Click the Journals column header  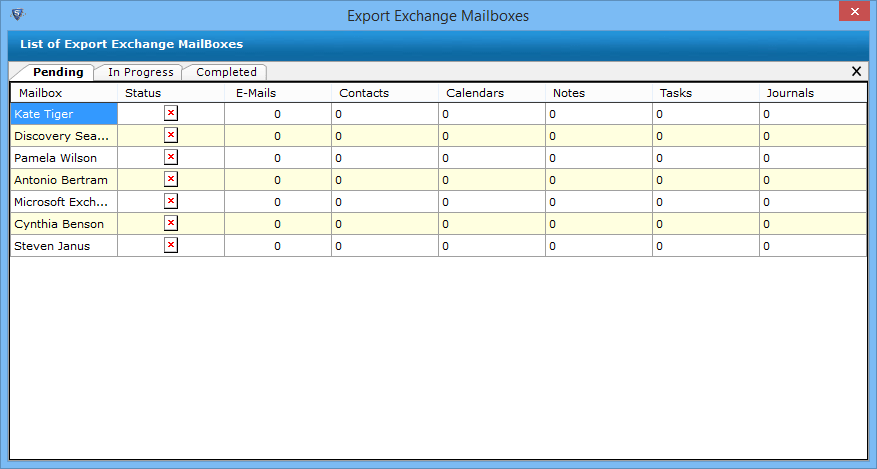(x=813, y=93)
